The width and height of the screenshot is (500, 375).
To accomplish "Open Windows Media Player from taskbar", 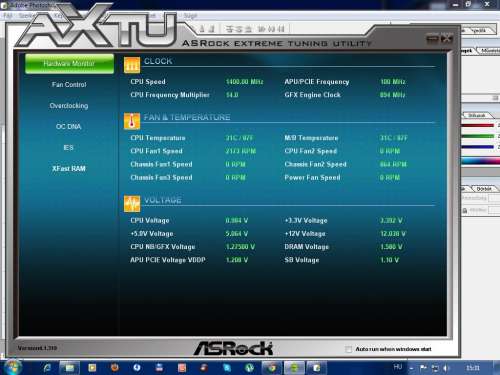I will coord(92,368).
